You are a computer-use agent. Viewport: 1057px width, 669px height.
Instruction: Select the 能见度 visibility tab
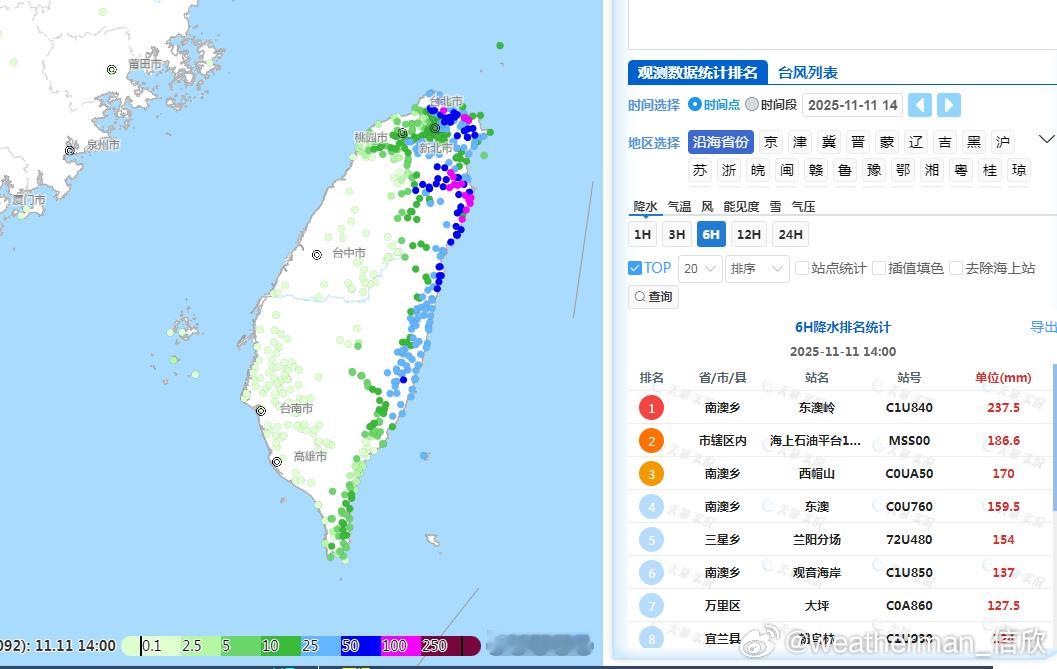(x=741, y=206)
